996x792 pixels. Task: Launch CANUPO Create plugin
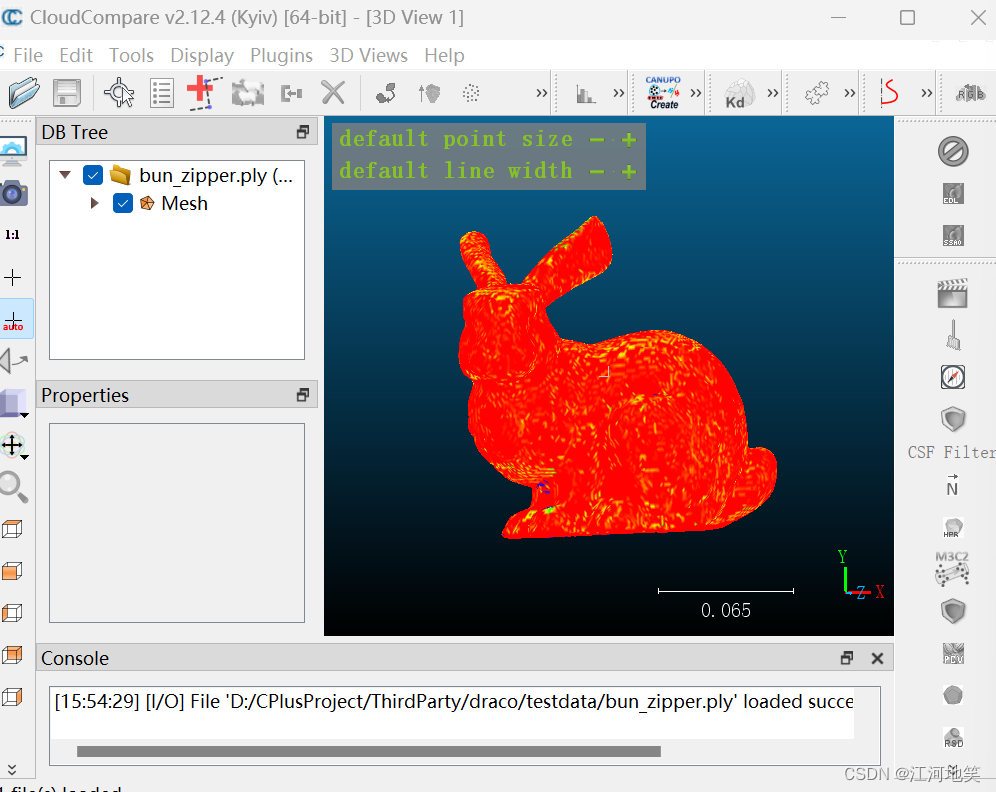pyautogui.click(x=663, y=93)
